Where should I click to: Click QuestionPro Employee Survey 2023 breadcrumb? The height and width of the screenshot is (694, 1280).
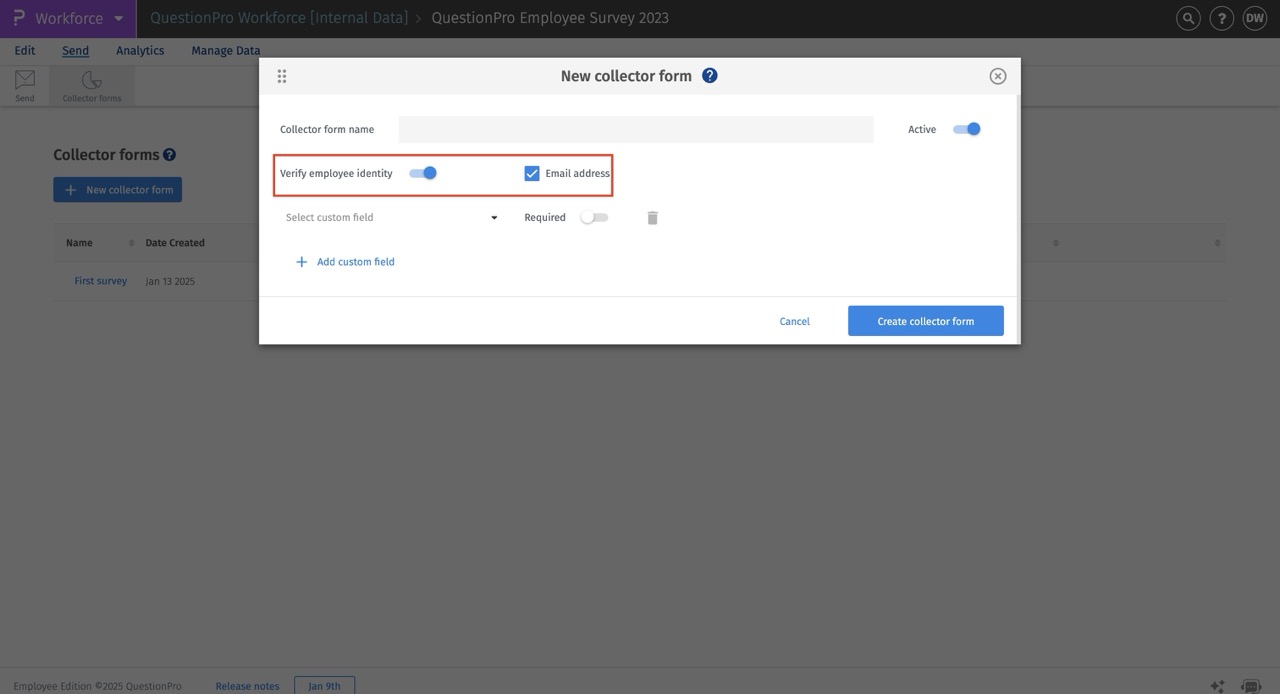coord(550,18)
